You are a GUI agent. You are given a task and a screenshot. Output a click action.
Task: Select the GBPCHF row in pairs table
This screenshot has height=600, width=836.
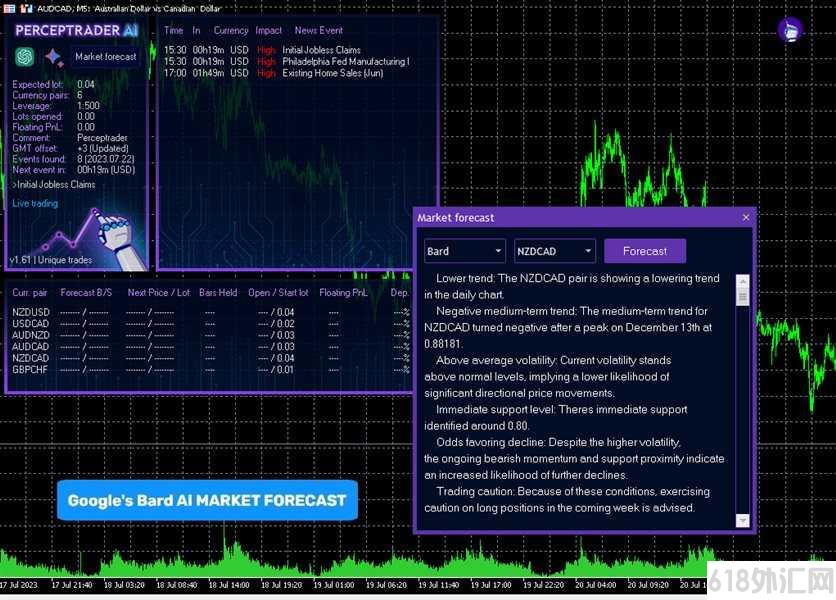tap(211, 370)
